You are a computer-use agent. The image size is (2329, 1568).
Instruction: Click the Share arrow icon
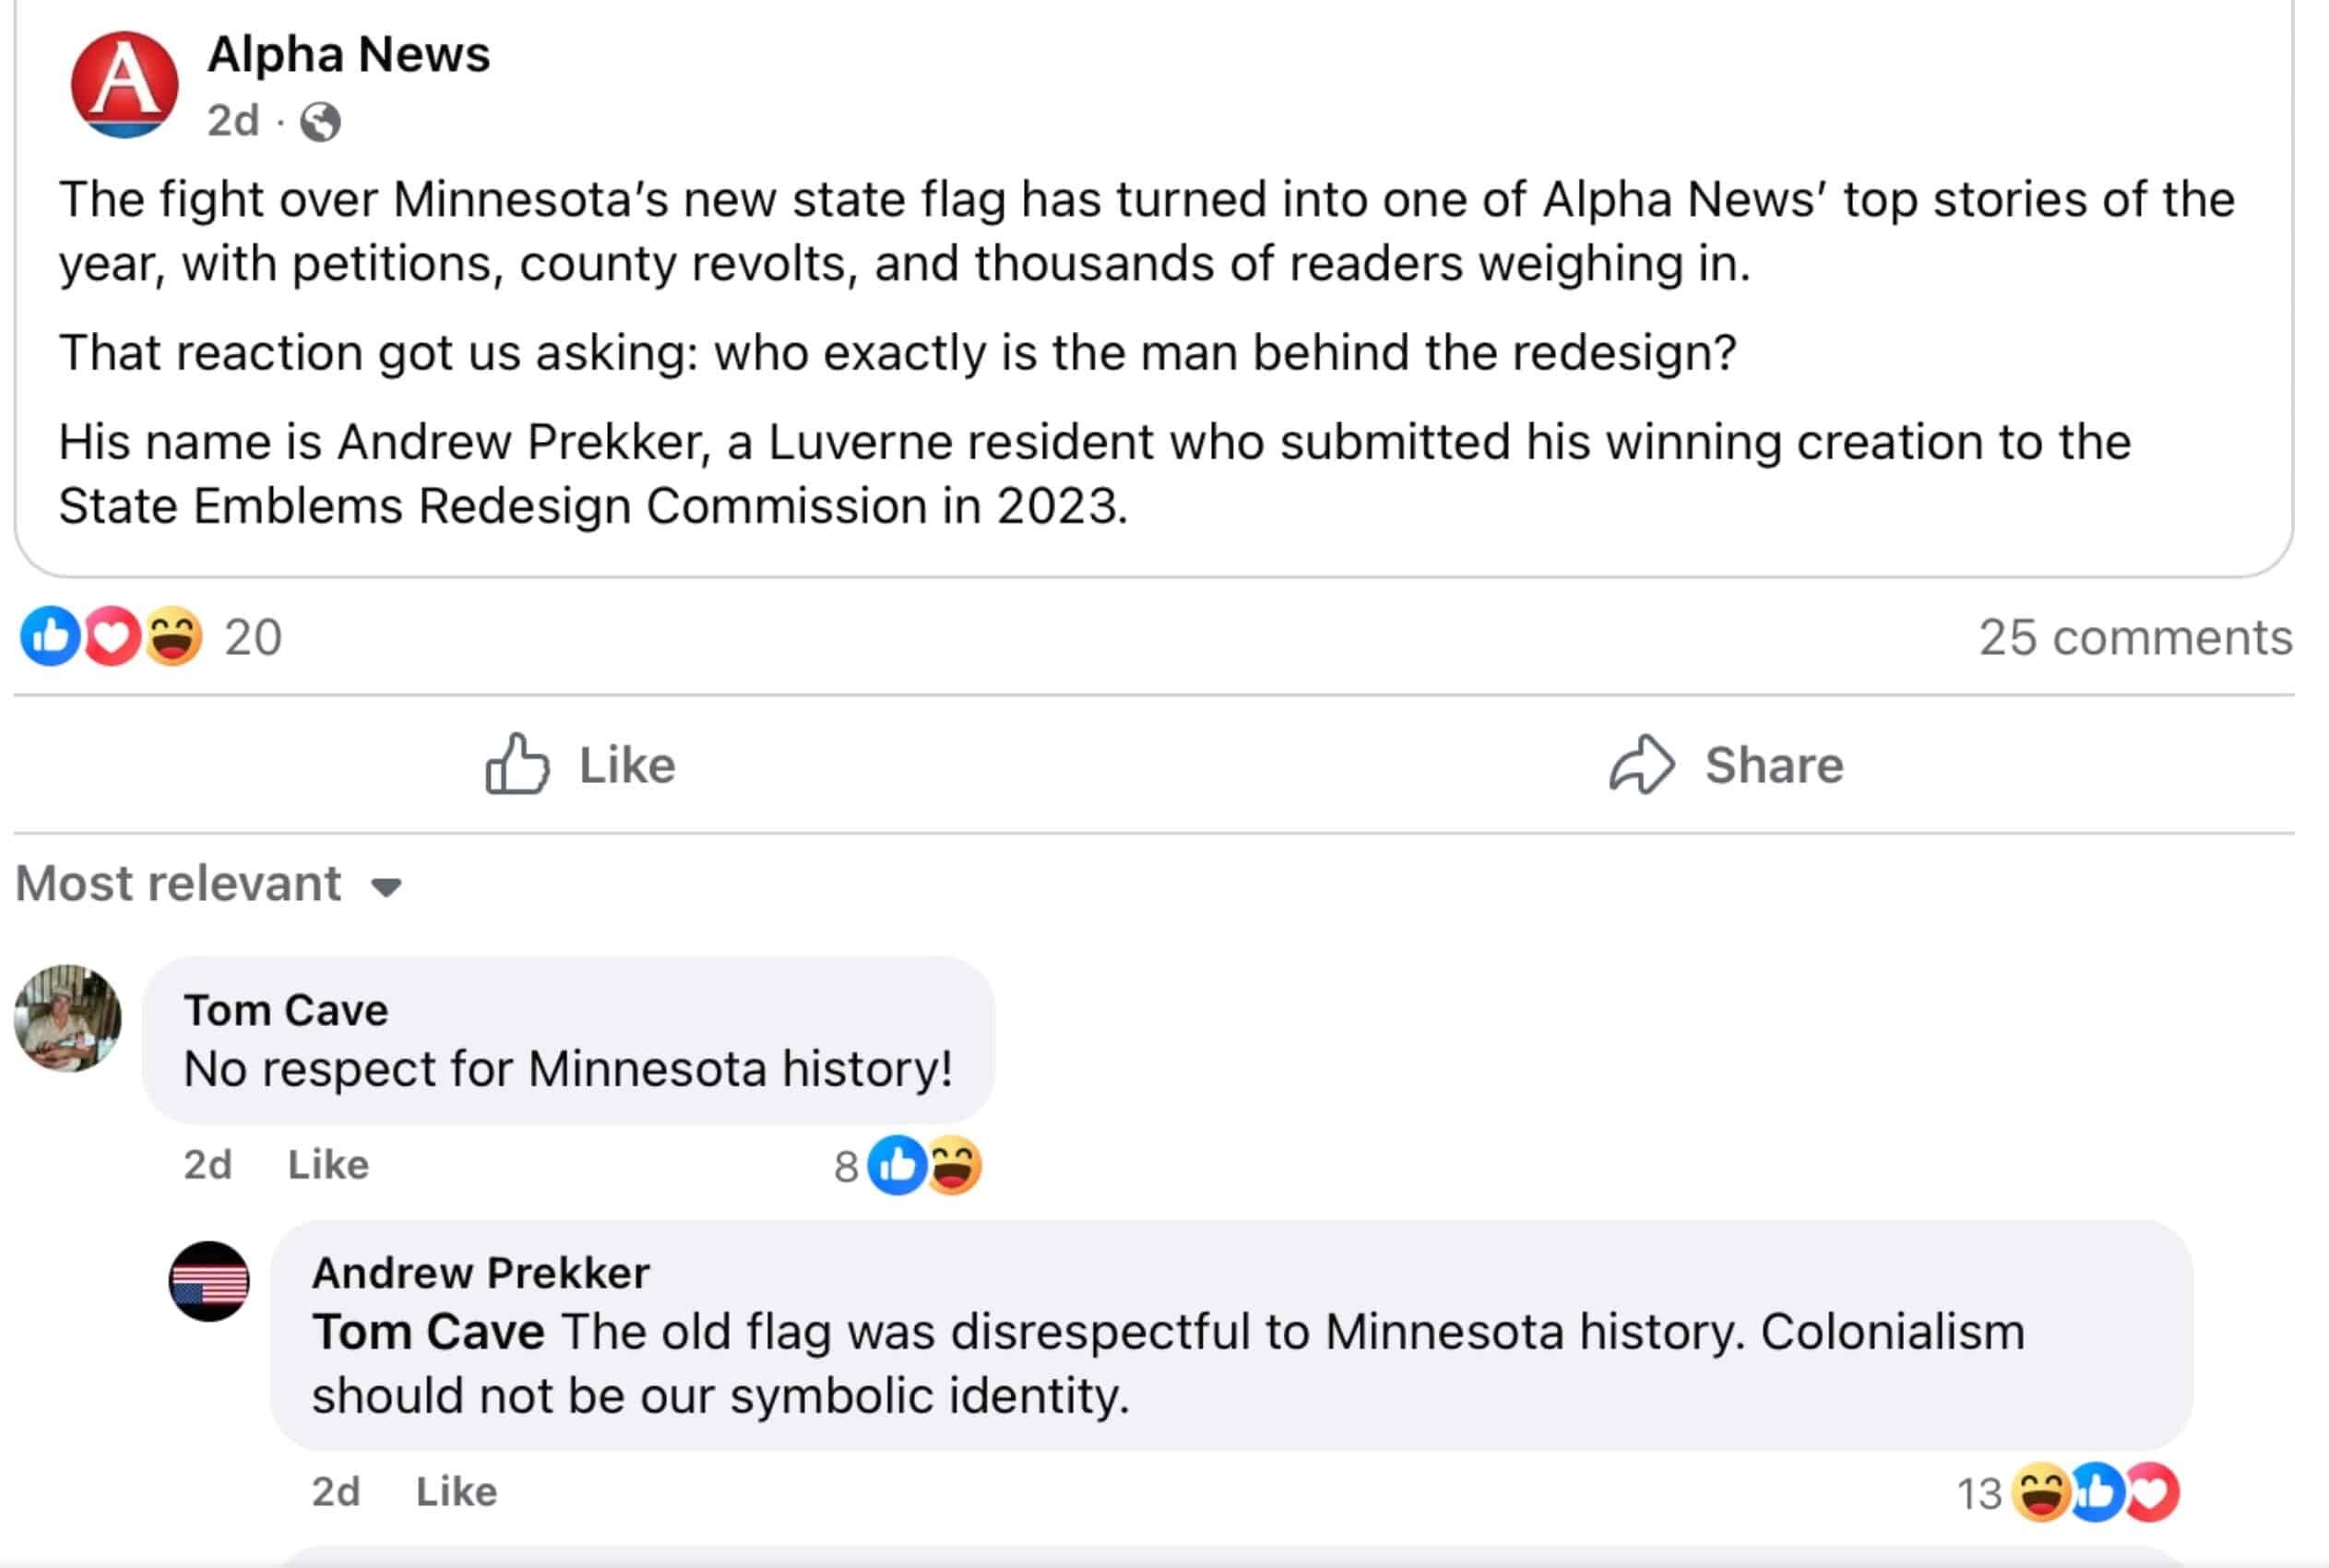[x=1641, y=765]
